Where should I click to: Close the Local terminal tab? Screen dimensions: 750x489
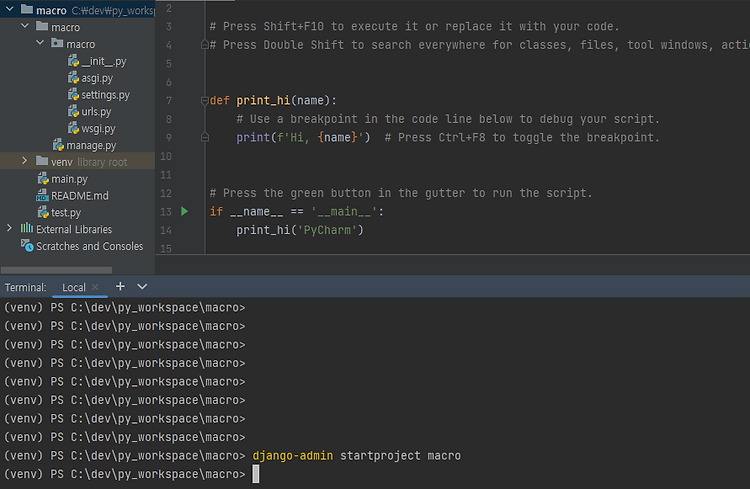(x=95, y=287)
